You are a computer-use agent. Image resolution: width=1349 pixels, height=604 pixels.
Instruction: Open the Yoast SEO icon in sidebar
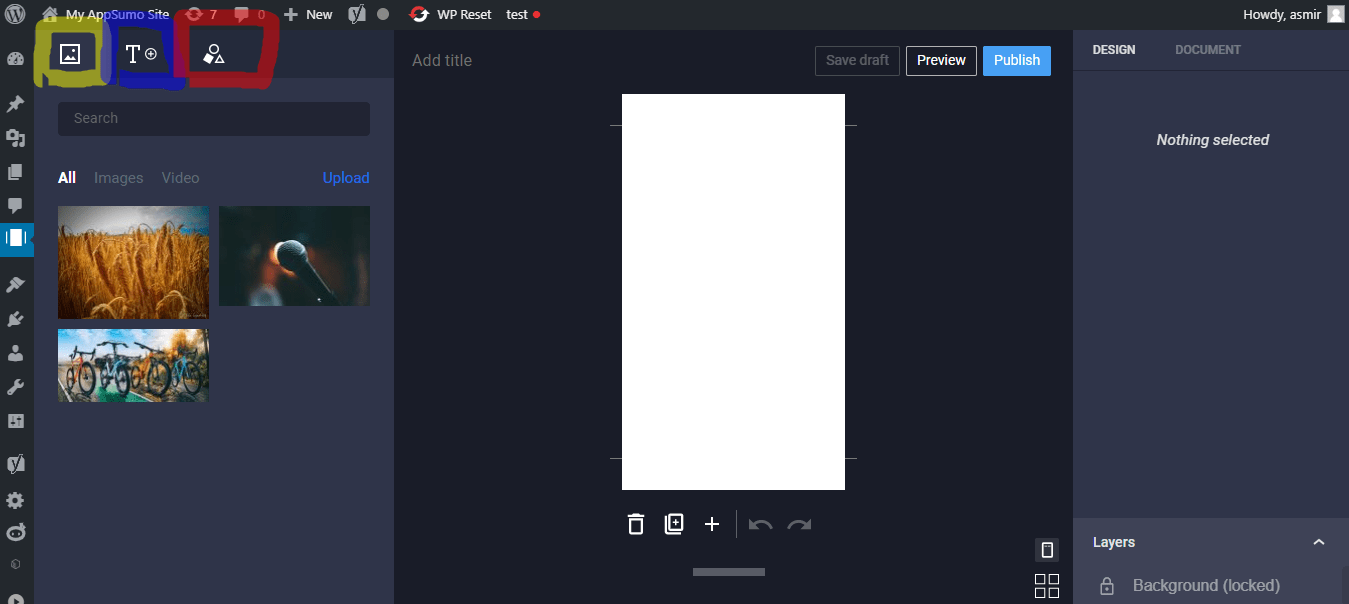point(15,464)
